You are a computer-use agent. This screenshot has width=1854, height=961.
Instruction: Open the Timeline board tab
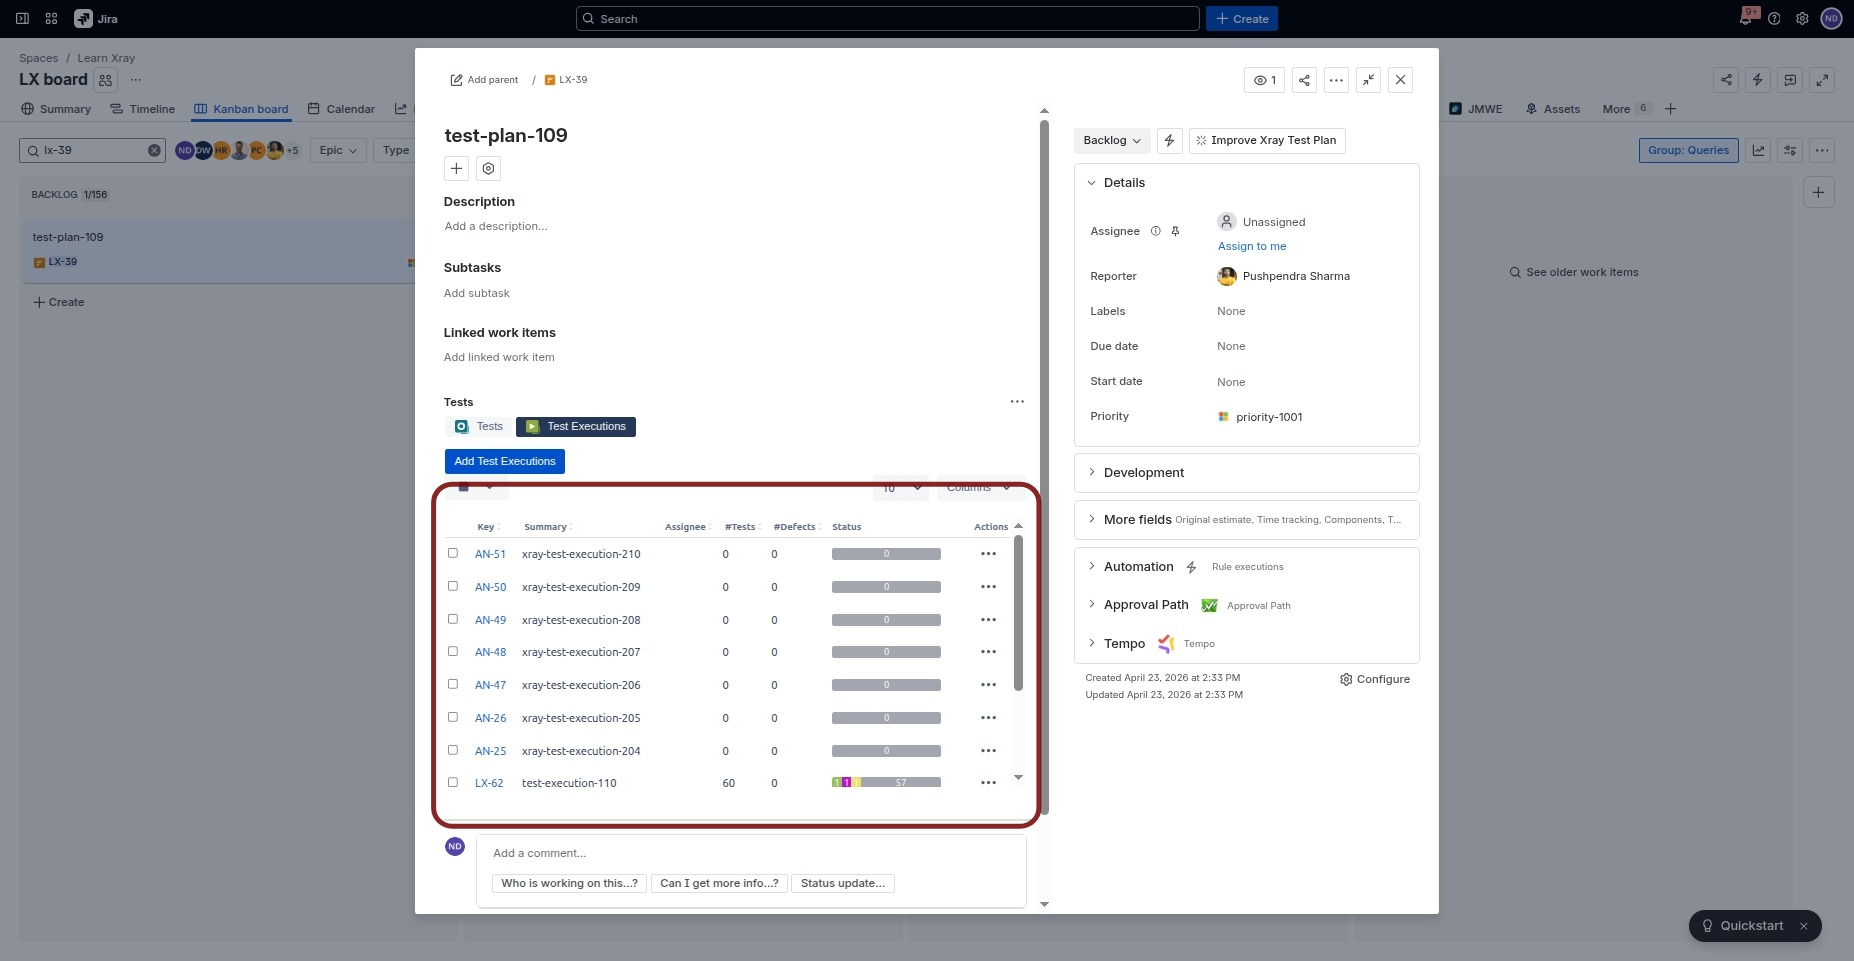[x=142, y=109]
